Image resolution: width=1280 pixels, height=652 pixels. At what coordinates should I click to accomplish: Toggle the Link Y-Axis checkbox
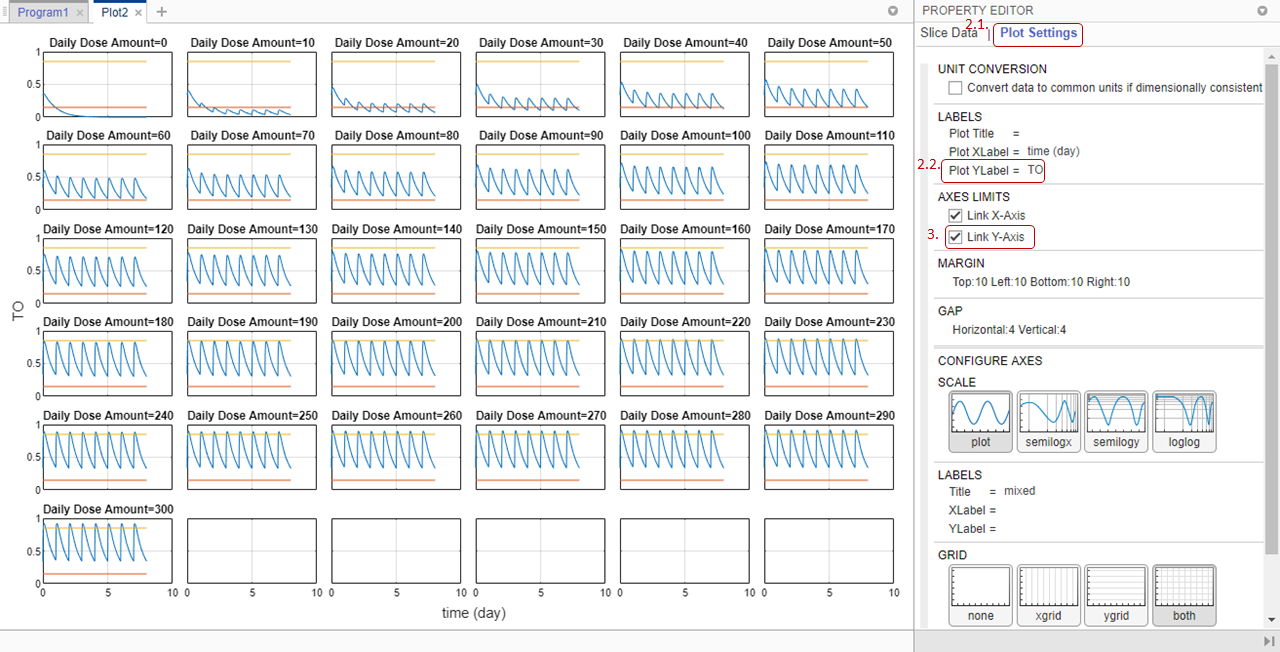(x=955, y=237)
